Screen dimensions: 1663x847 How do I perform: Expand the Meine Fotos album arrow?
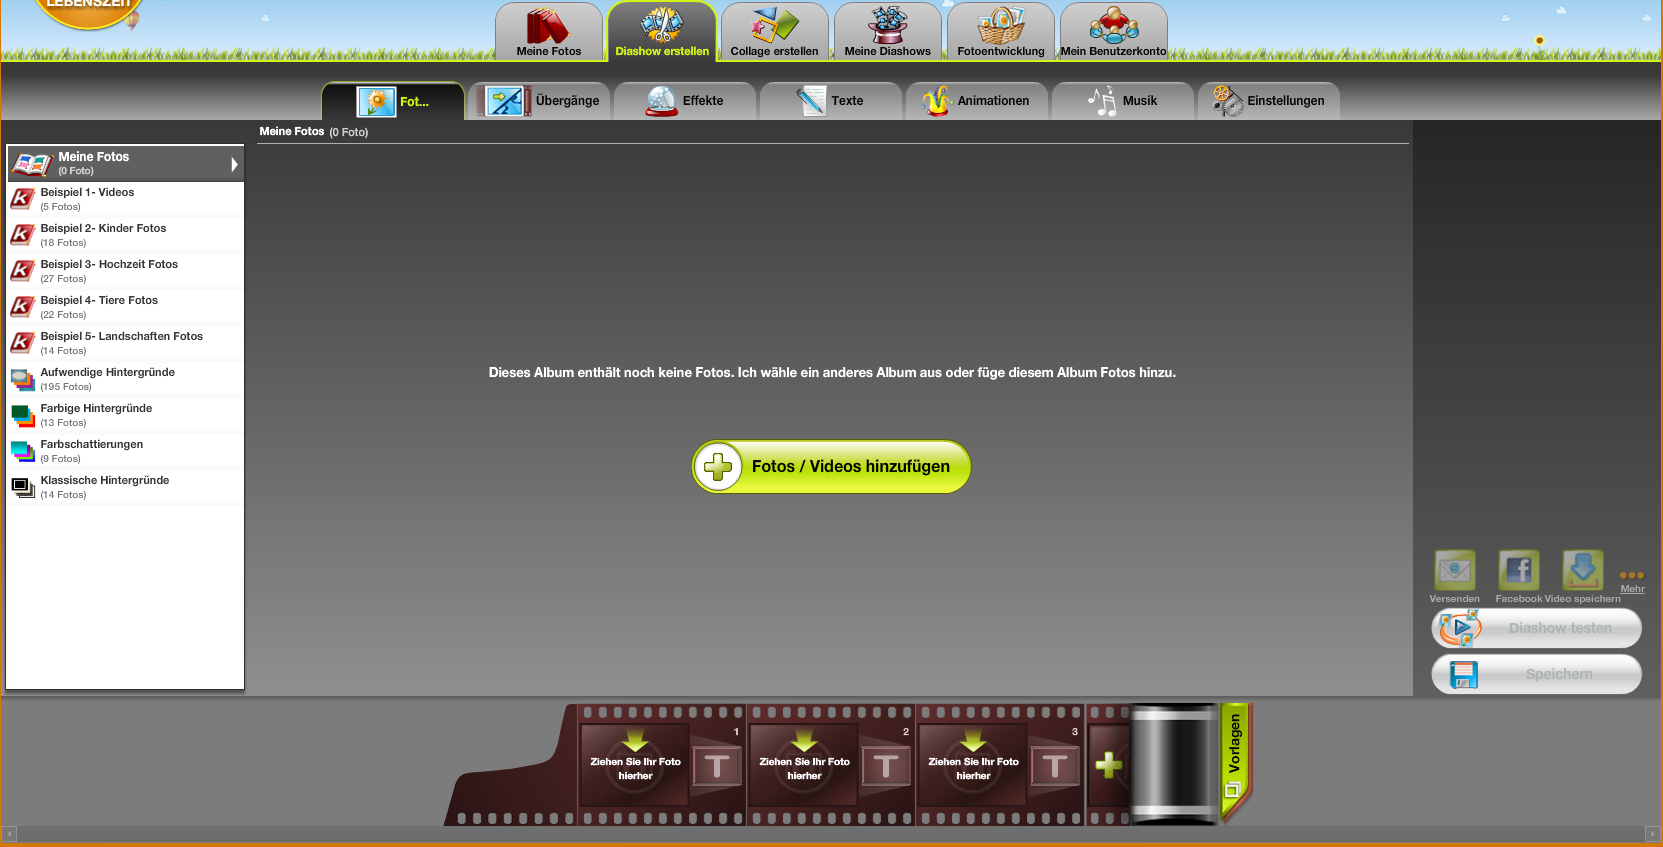[234, 164]
